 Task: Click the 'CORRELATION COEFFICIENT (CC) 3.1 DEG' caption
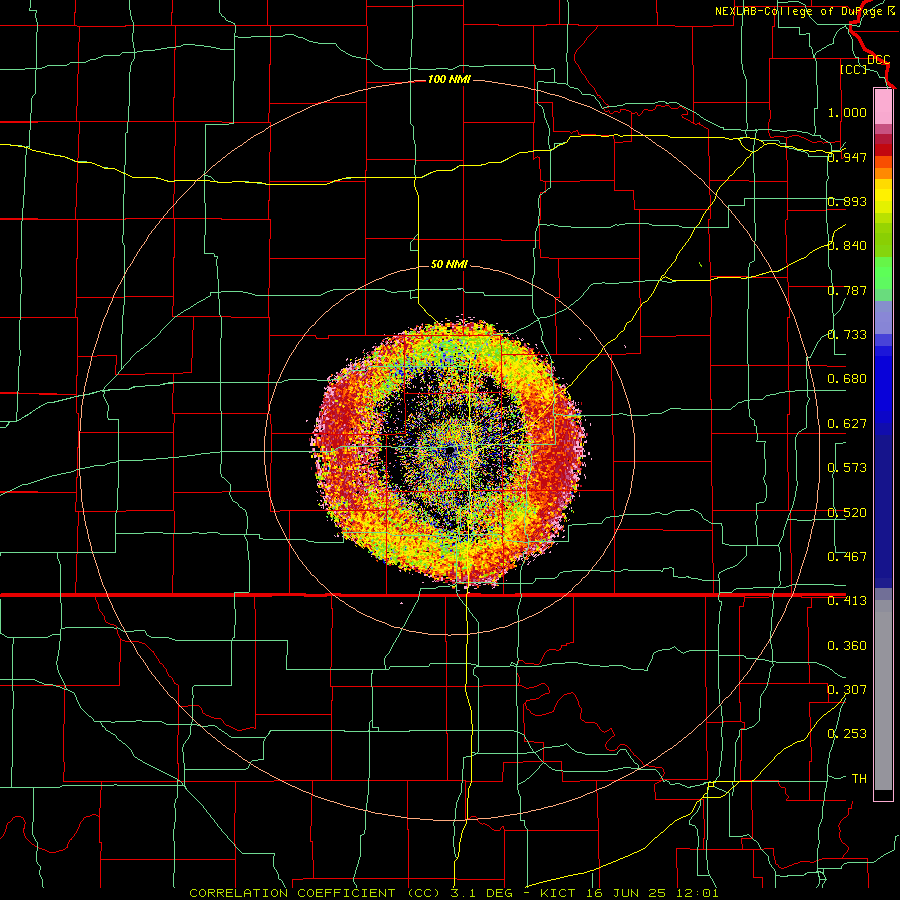[351, 893]
